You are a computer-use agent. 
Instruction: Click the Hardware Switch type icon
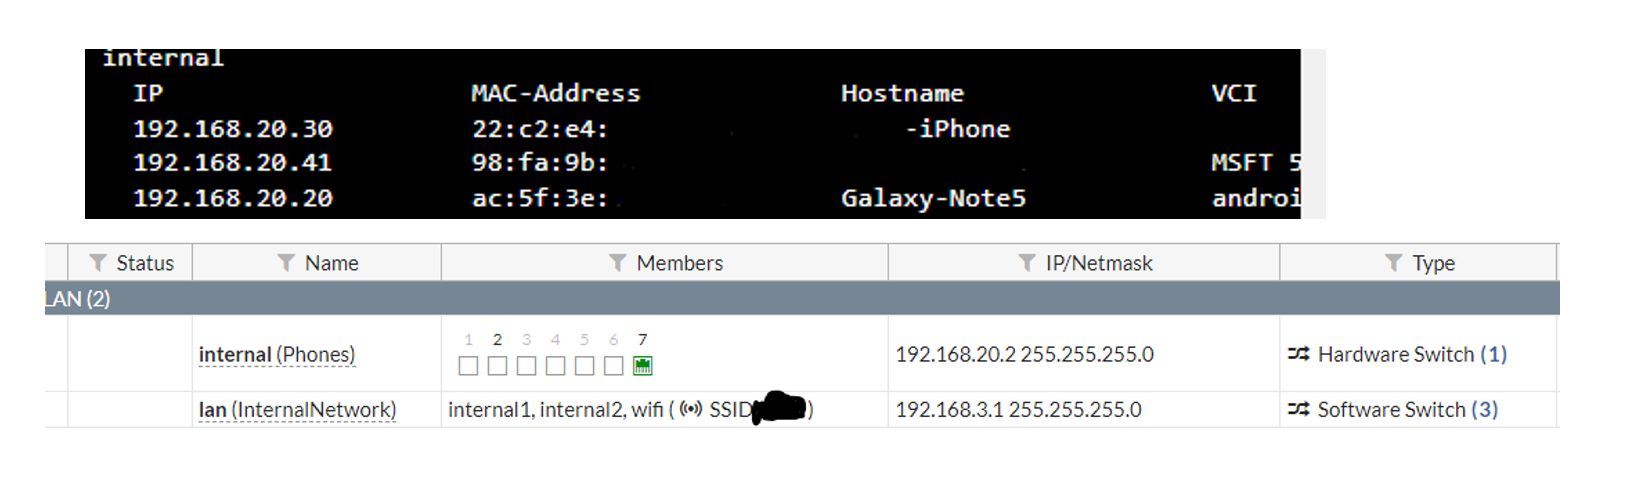click(x=1299, y=354)
